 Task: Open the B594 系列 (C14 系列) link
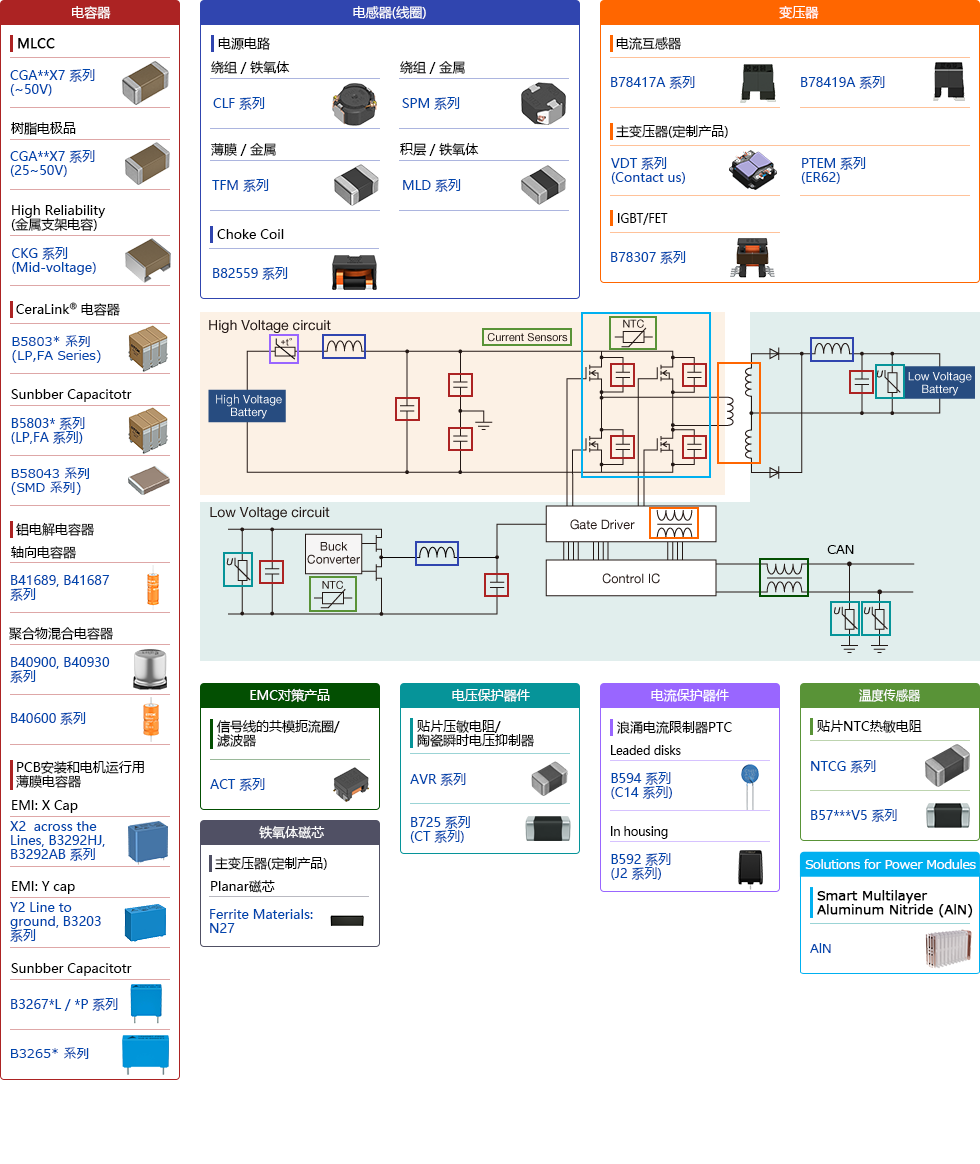click(641, 785)
